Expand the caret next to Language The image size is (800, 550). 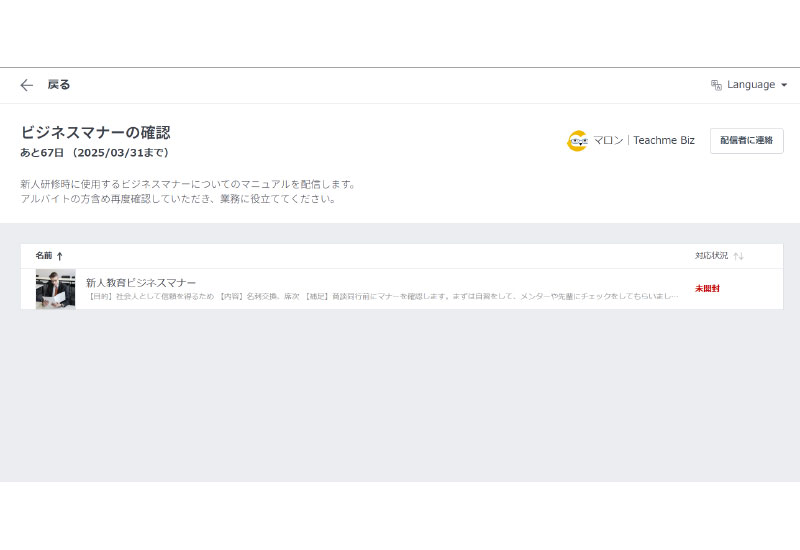coord(784,85)
